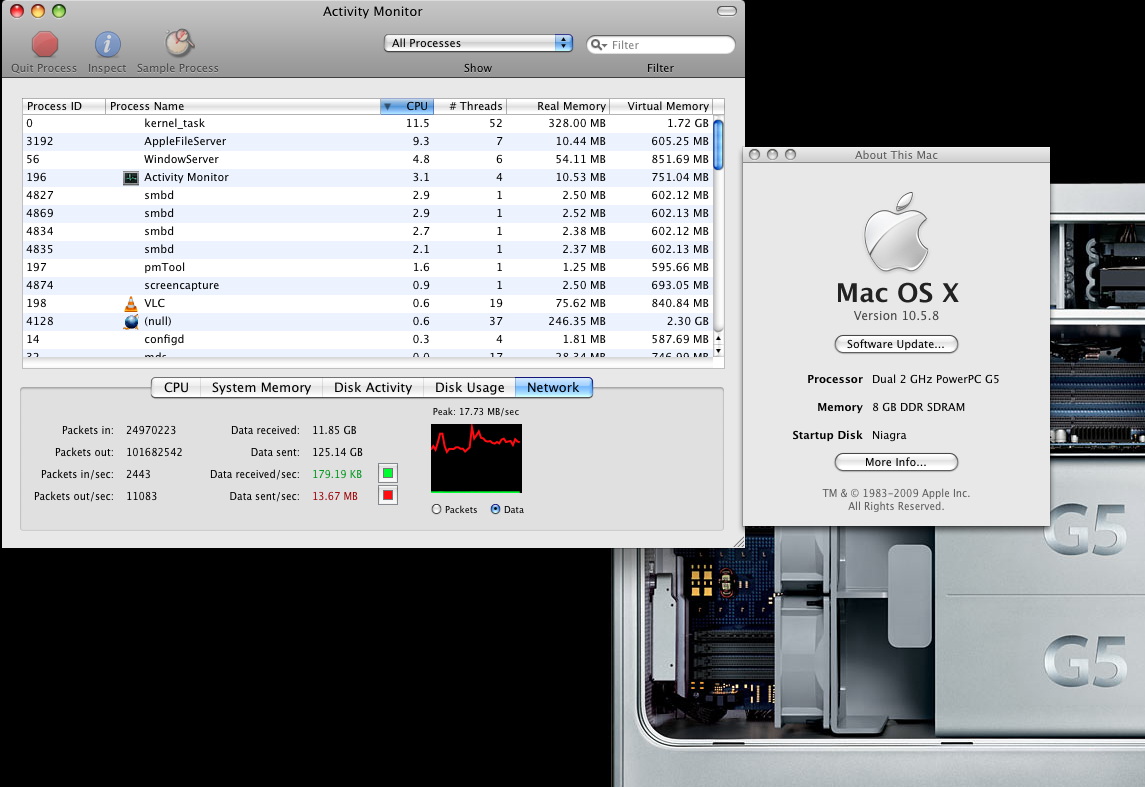Click the Sample Process icon
The width and height of the screenshot is (1145, 787).
[x=178, y=43]
